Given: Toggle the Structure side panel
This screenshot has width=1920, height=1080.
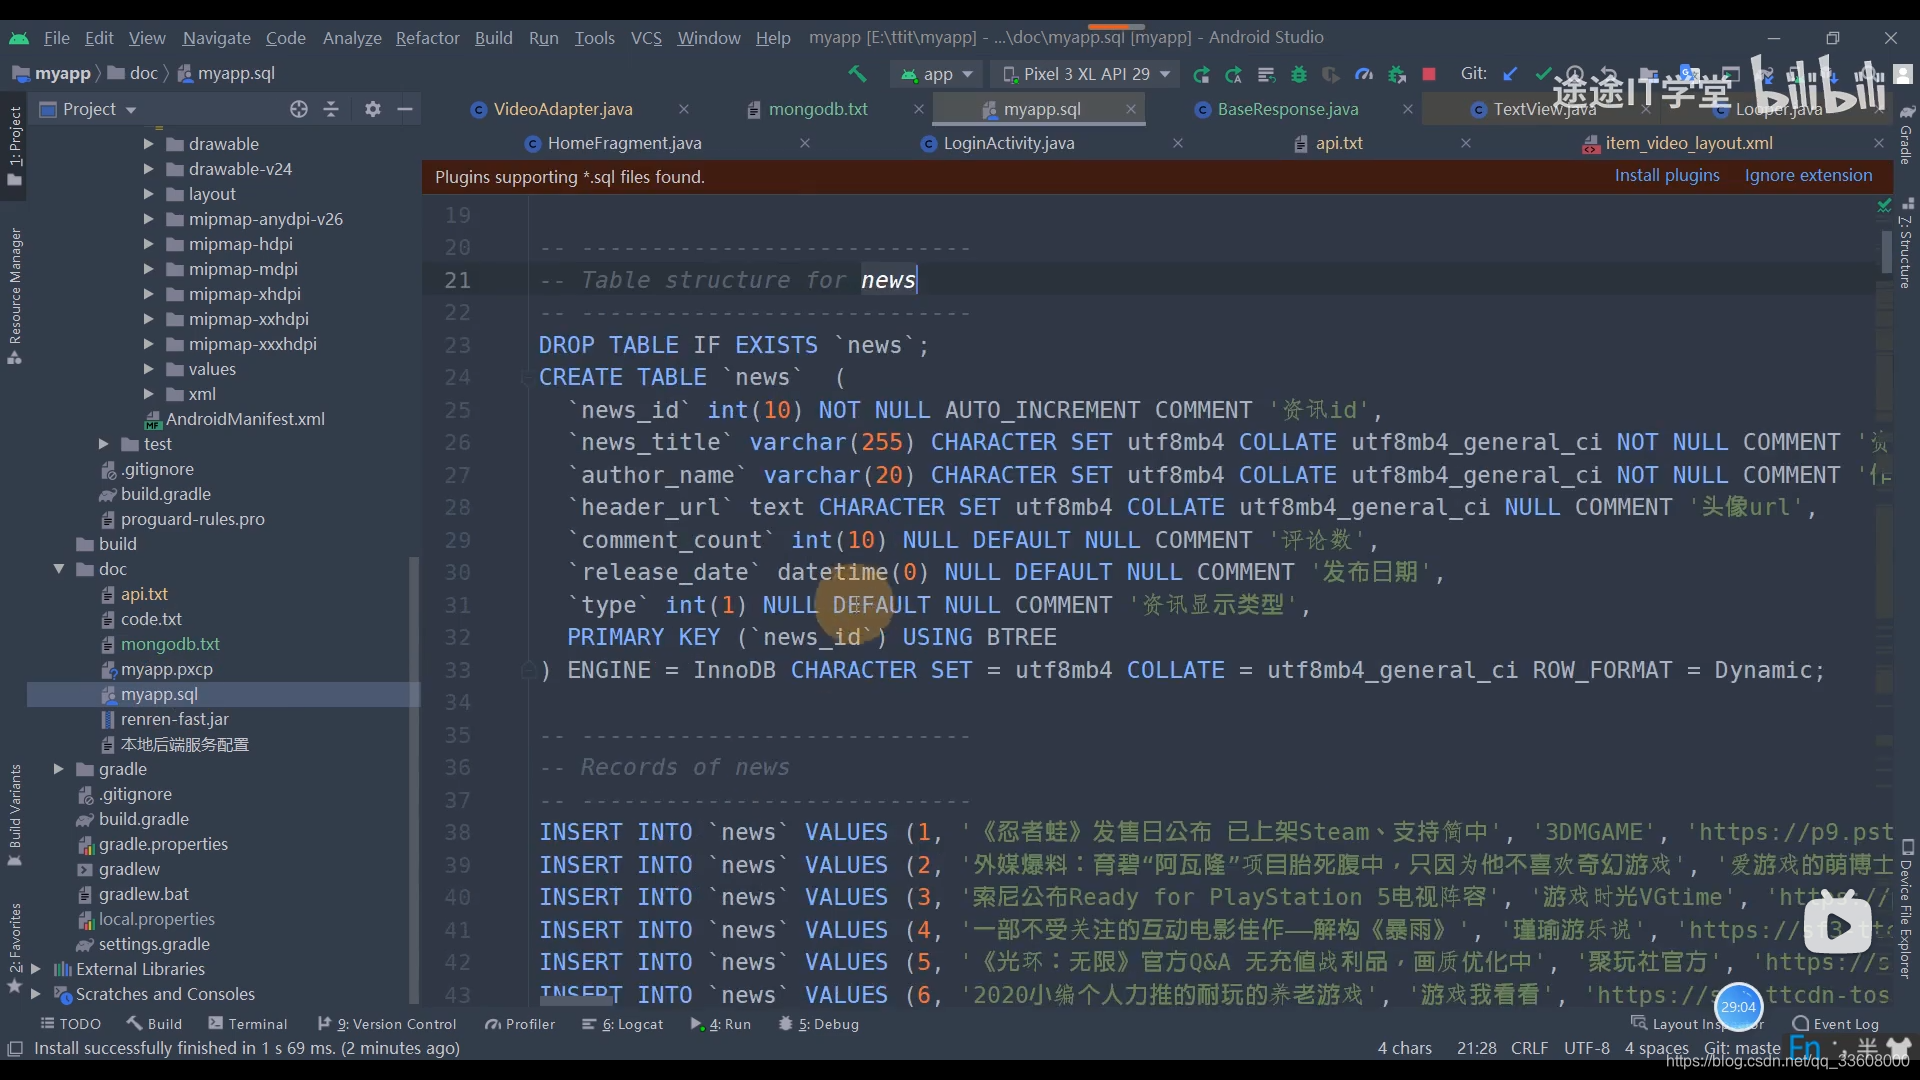Looking at the screenshot, I should pos(1906,244).
